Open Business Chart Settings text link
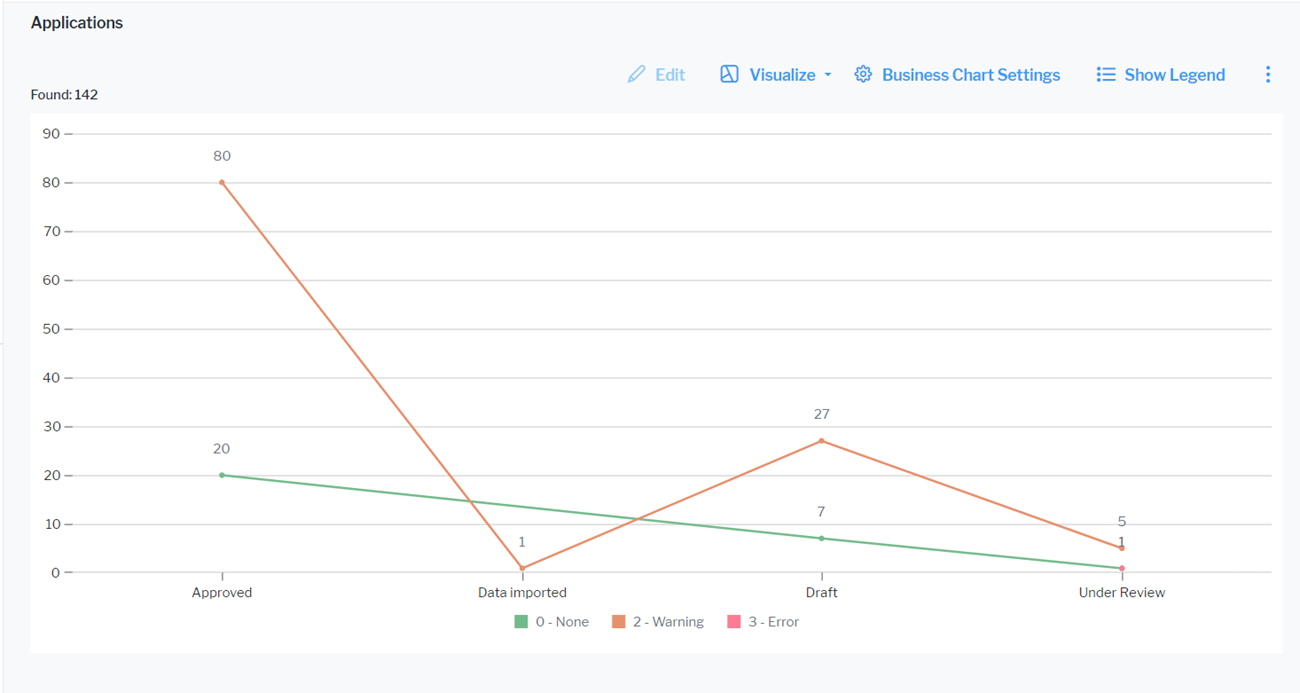1300x693 pixels. point(970,75)
